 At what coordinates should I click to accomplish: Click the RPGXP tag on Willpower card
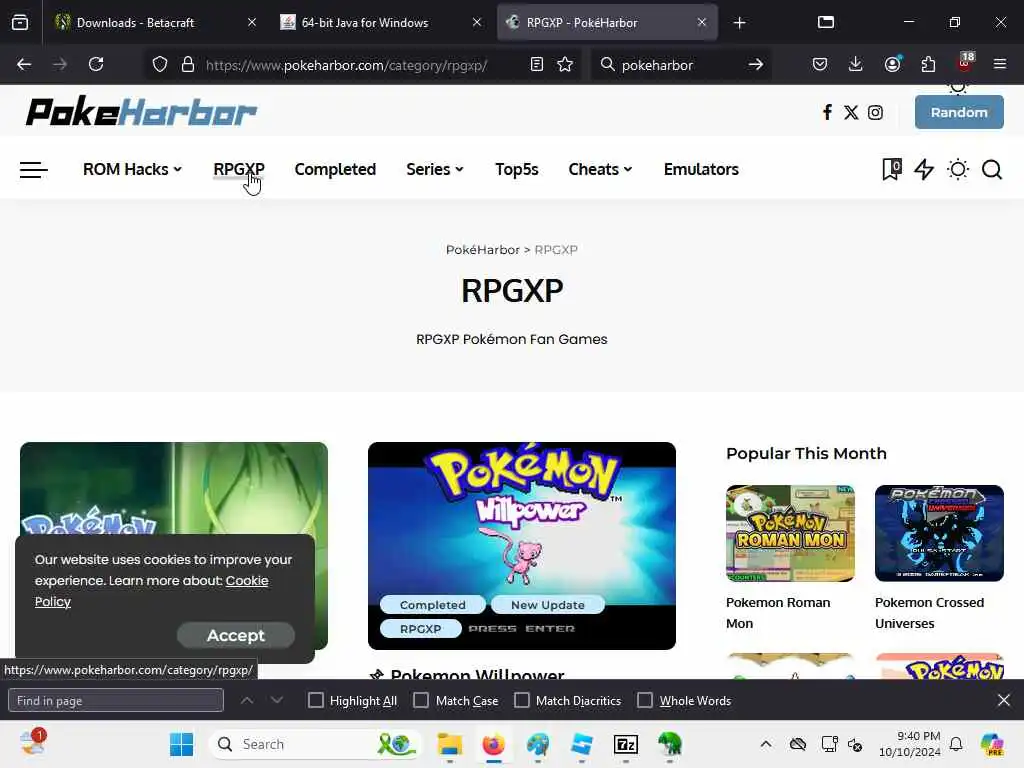tap(421, 629)
